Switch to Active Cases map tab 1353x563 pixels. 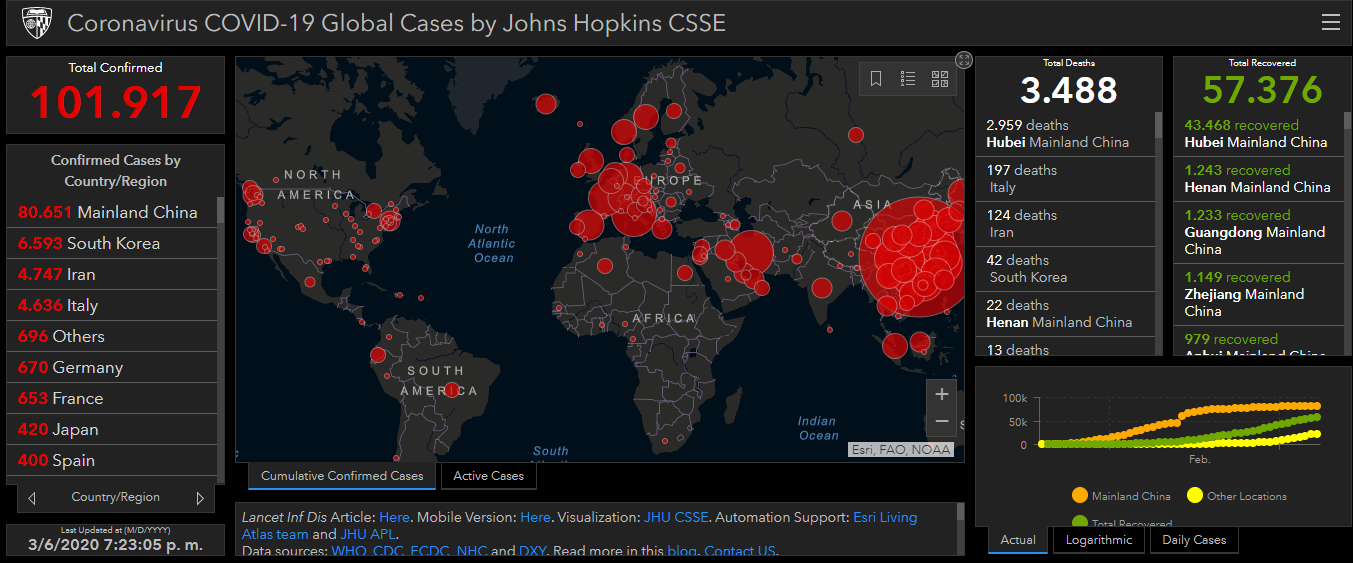(x=489, y=476)
